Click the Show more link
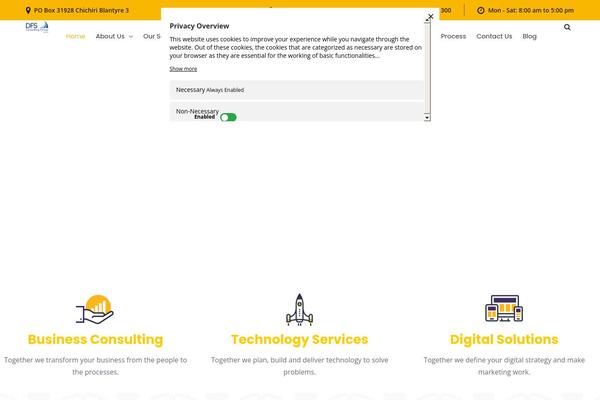 (x=183, y=69)
